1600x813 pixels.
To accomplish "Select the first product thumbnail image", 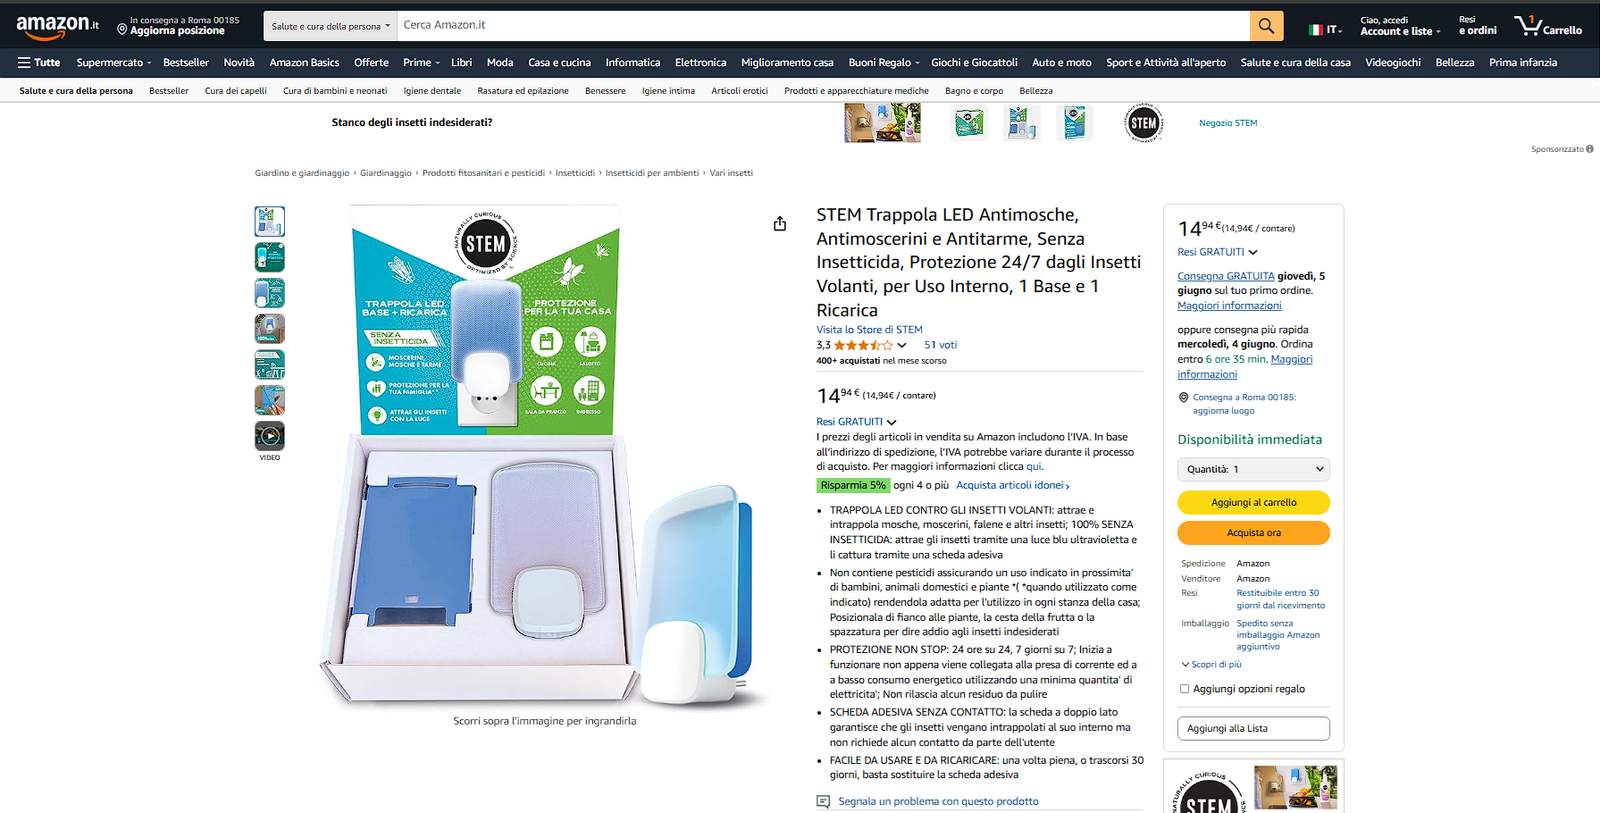I will pyautogui.click(x=269, y=221).
